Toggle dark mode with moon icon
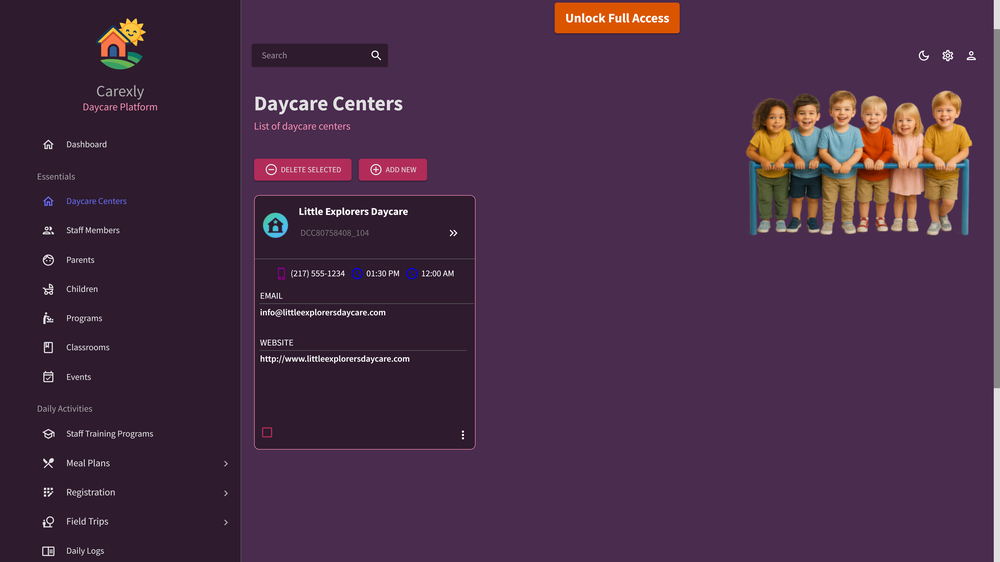1000x562 pixels. (x=923, y=55)
